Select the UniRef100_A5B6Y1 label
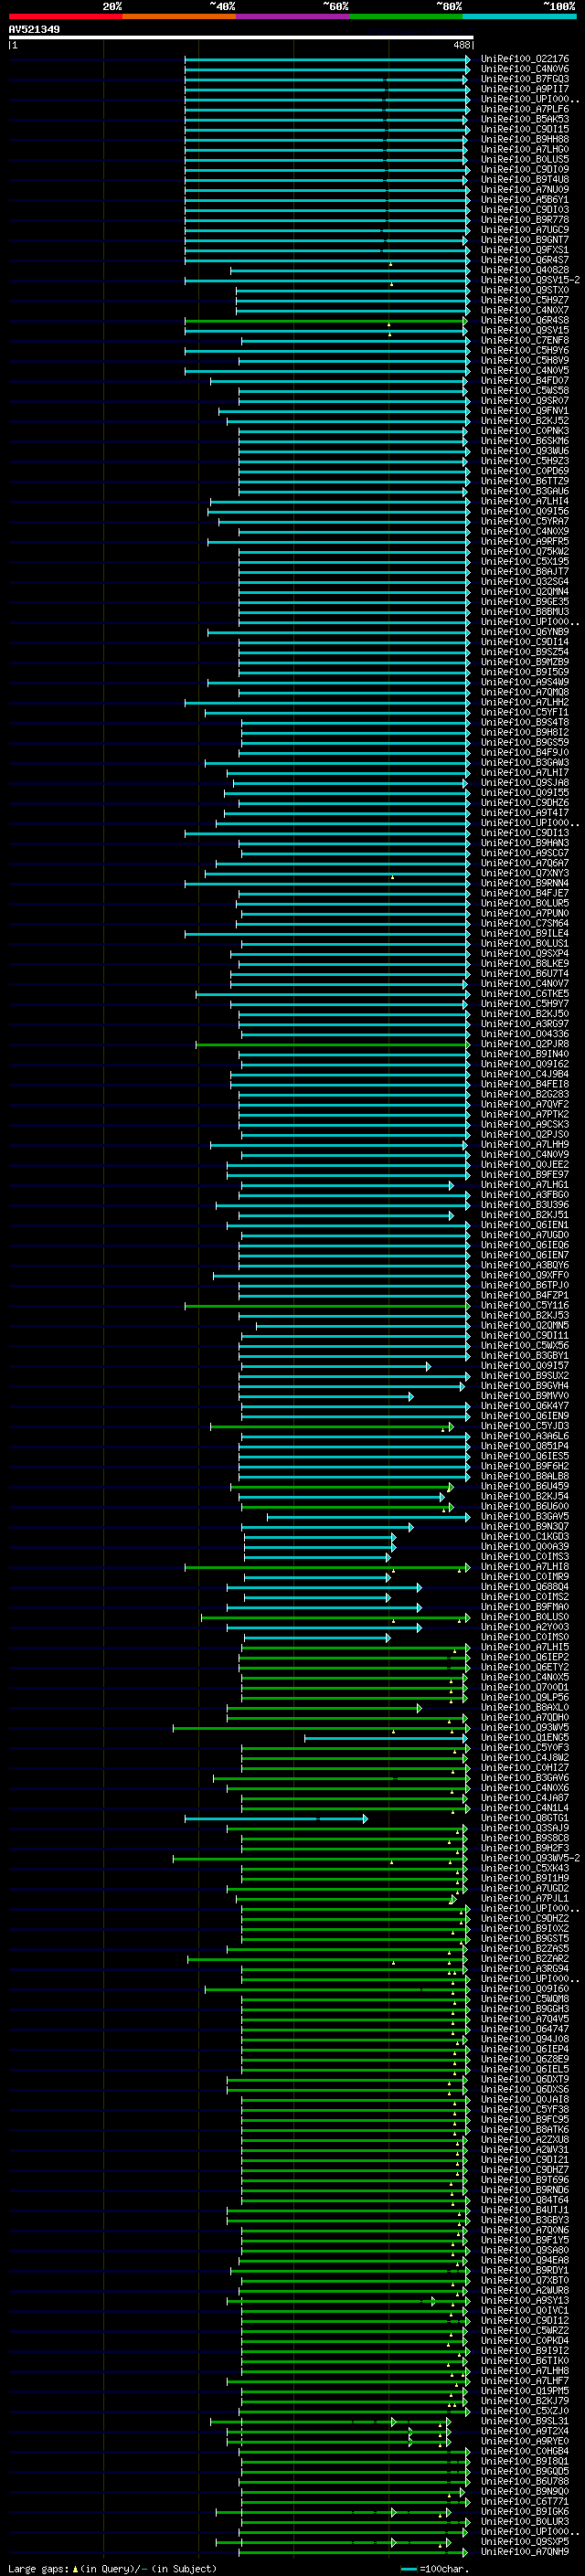Screen dimensions: 585x2576 (x=525, y=200)
